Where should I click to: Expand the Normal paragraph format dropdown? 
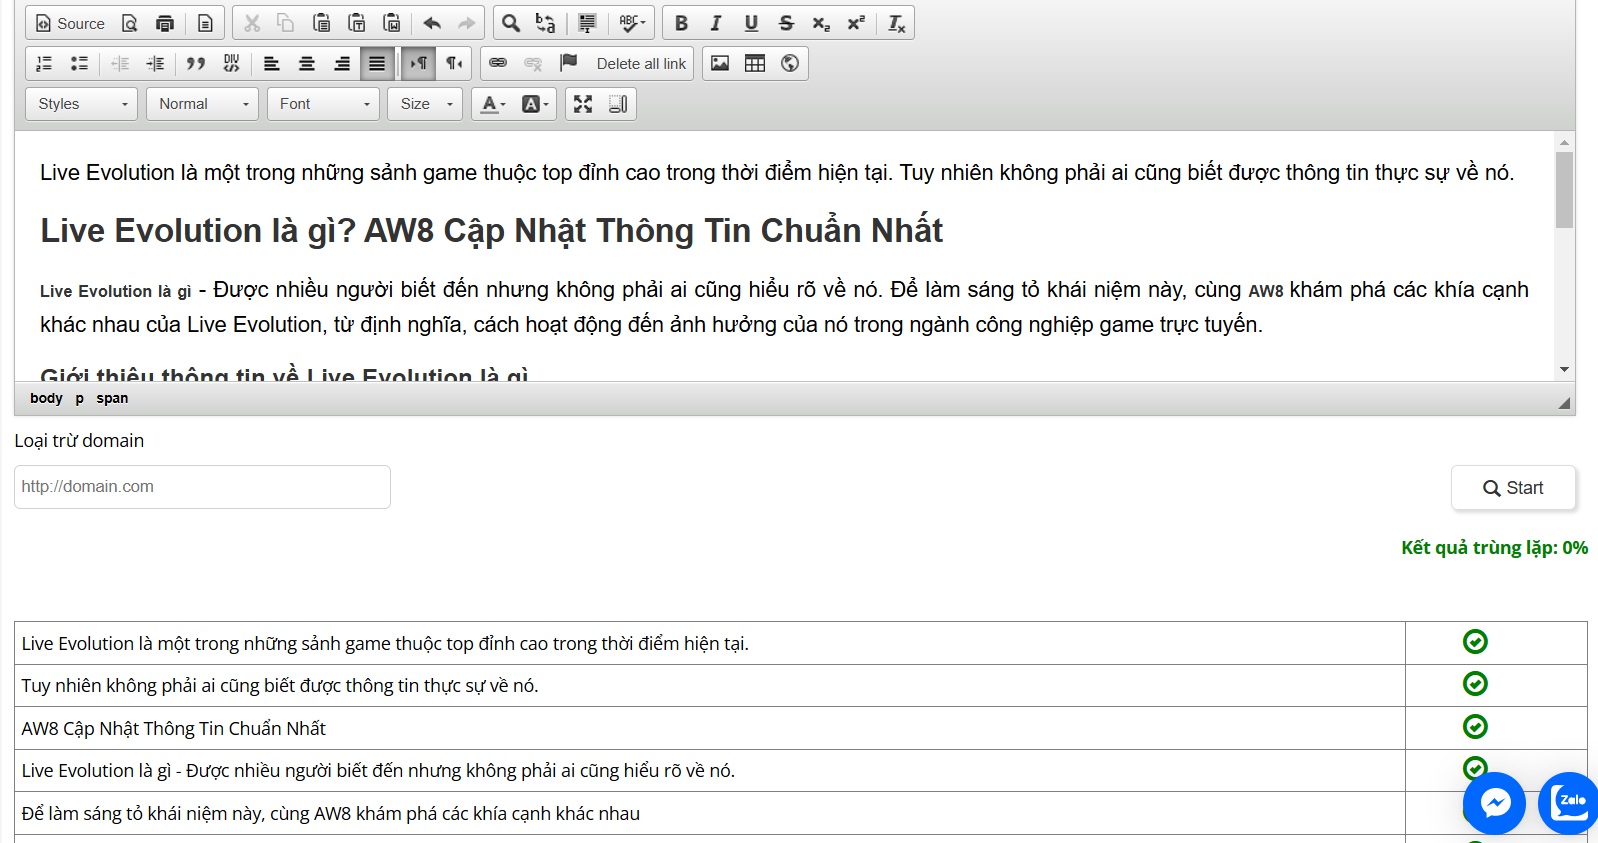(x=203, y=104)
